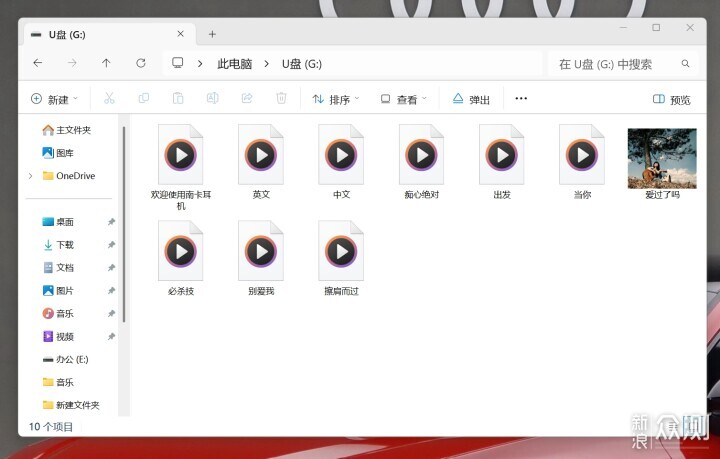Open 主文件夹 in the sidebar
The image size is (720, 459).
click(x=67, y=130)
